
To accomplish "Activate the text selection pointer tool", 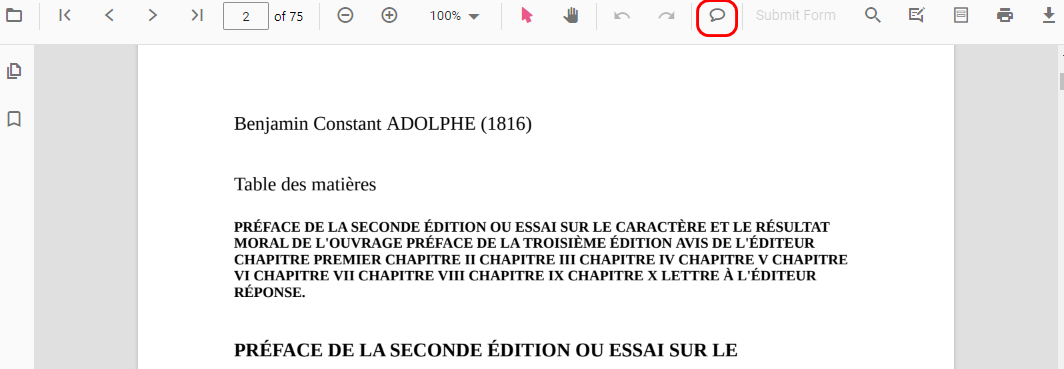I will click(527, 15).
